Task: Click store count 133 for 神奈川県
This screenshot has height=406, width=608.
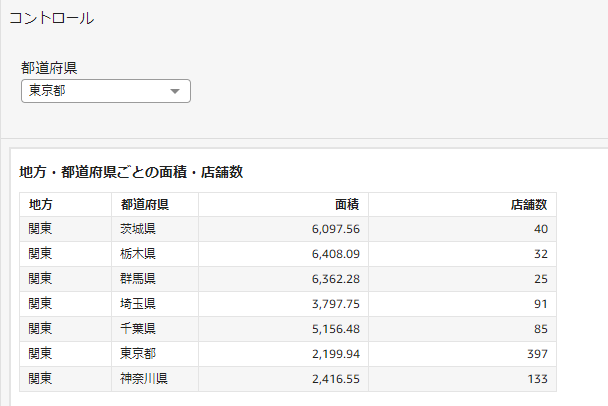Action: coord(537,379)
